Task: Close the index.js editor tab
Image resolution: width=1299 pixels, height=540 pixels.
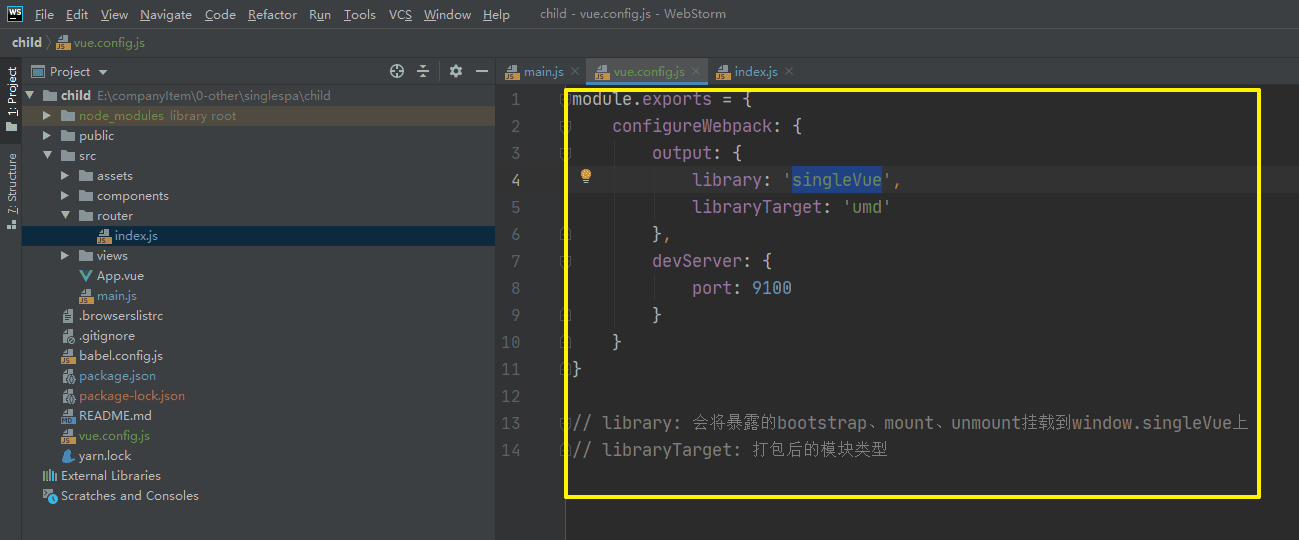Action: point(788,72)
